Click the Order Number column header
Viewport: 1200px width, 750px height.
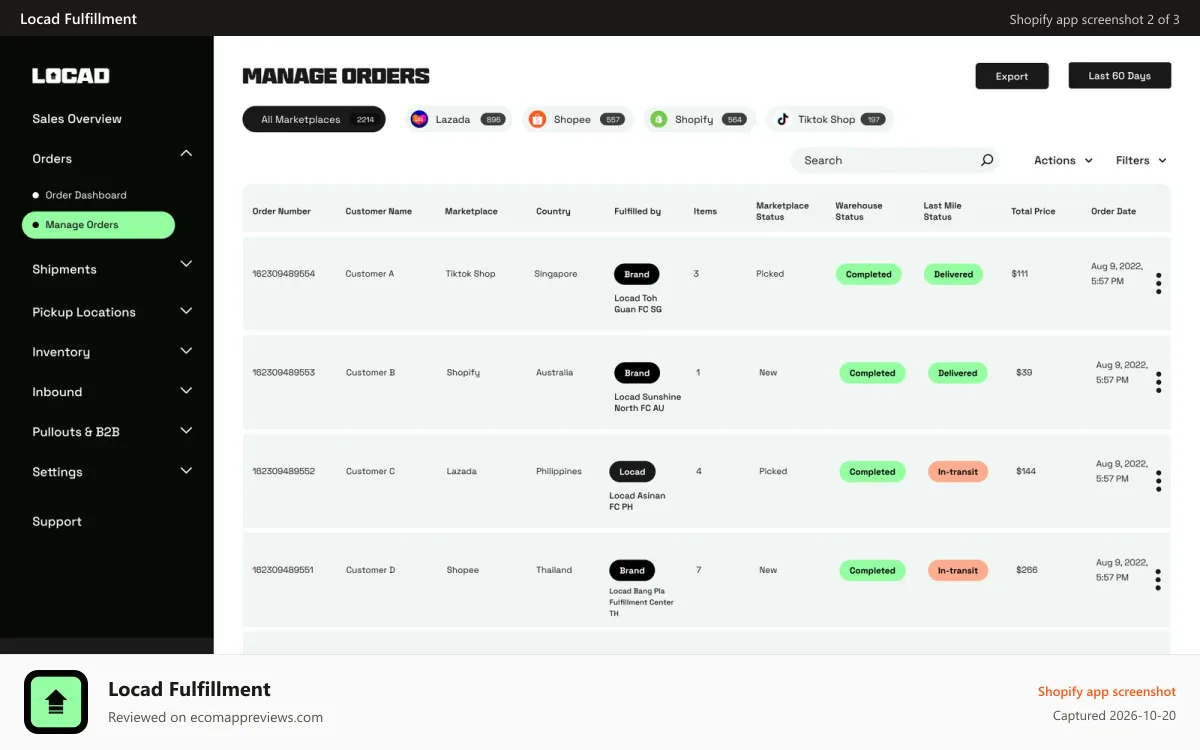[281, 212]
